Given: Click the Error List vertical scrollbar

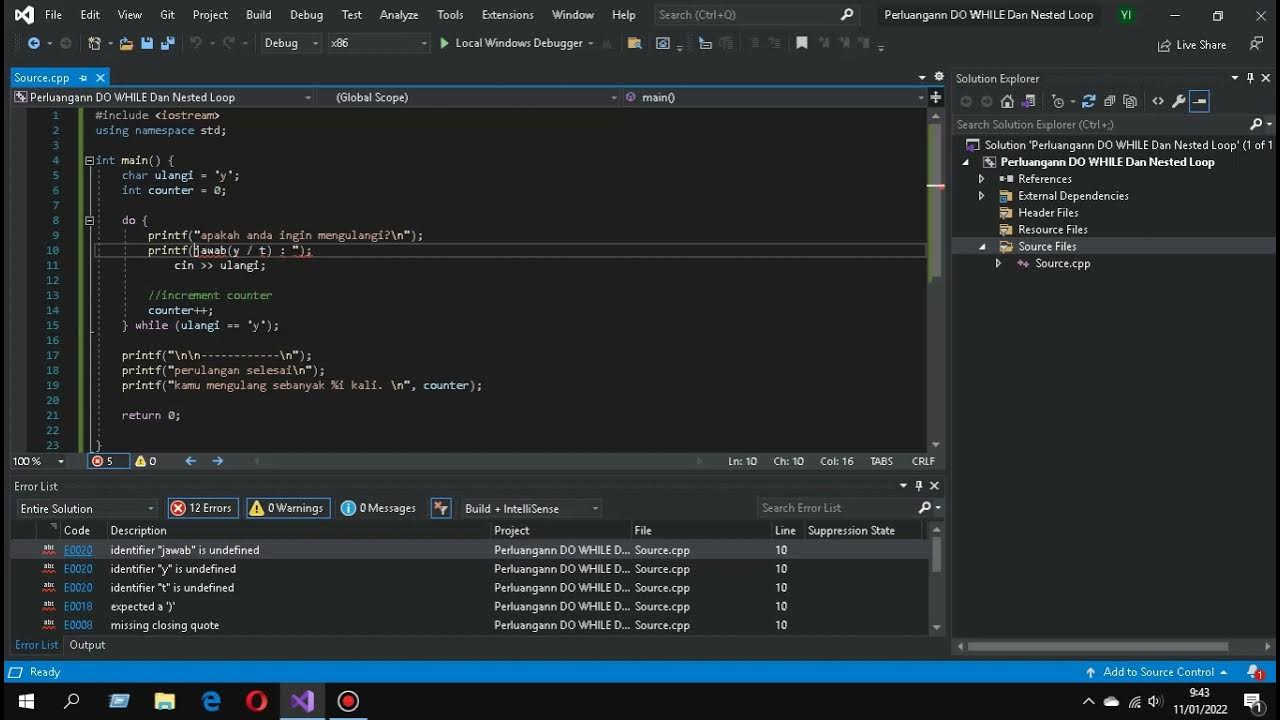Looking at the screenshot, I should (x=936, y=580).
